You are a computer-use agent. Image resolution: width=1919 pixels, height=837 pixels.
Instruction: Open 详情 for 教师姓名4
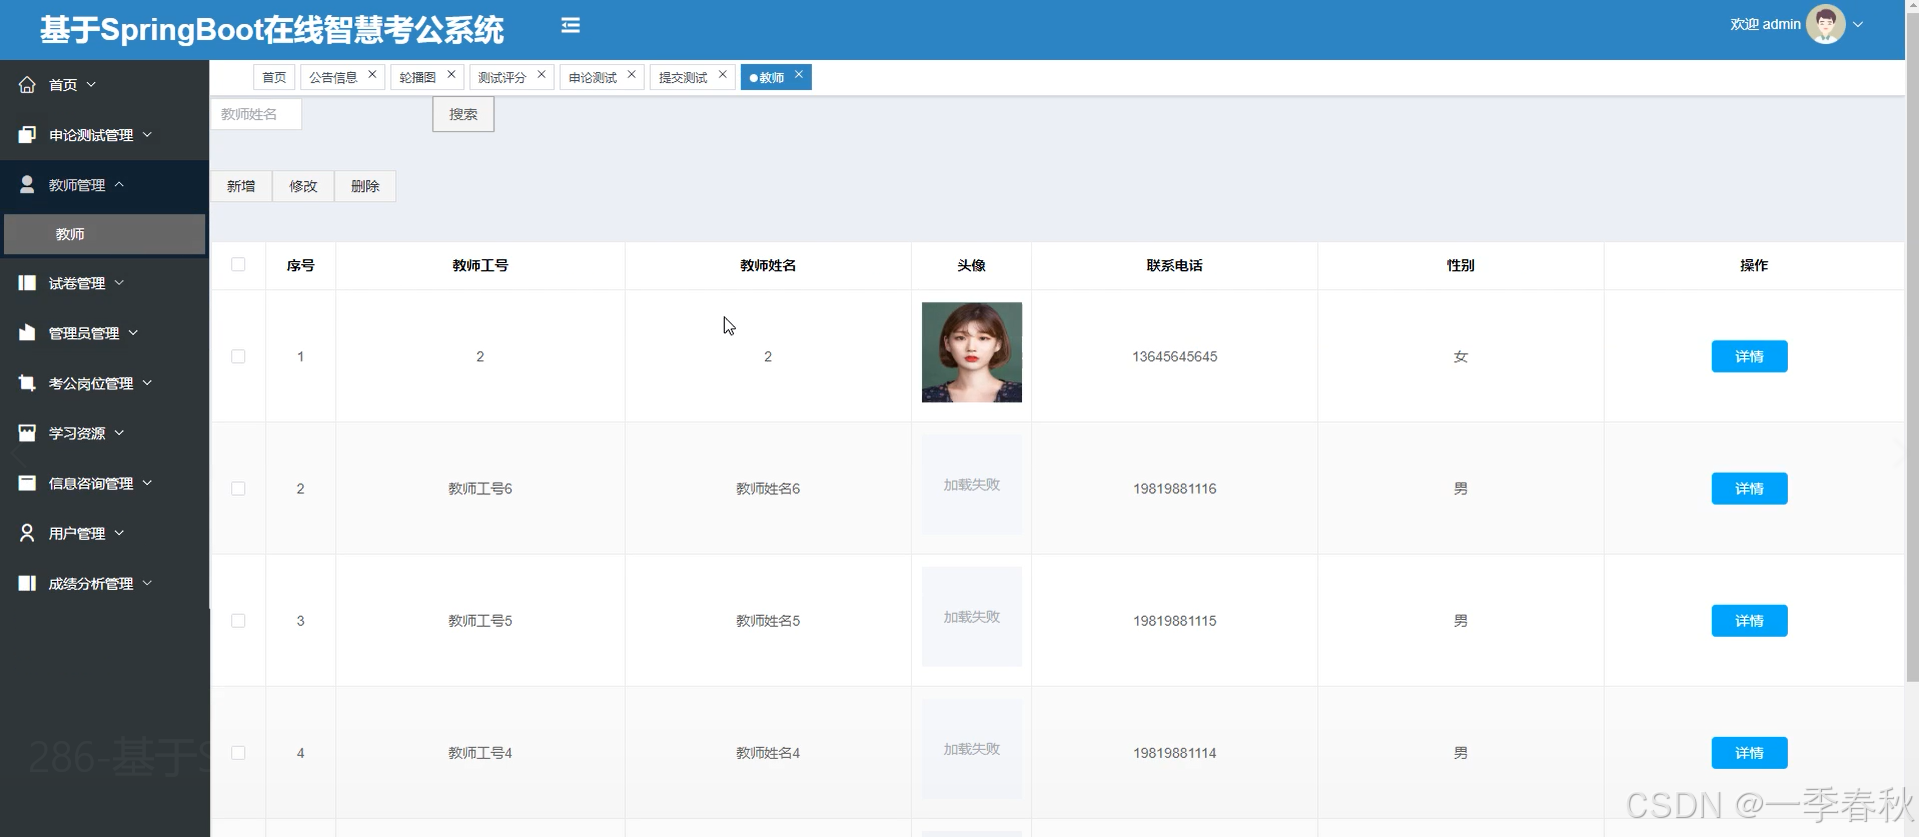pyautogui.click(x=1749, y=753)
